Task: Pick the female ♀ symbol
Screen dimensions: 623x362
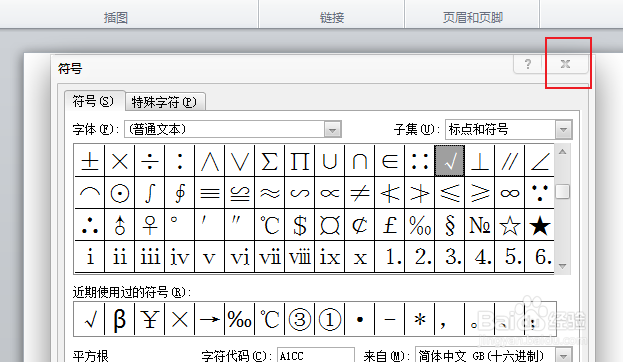Action: [x=150, y=225]
